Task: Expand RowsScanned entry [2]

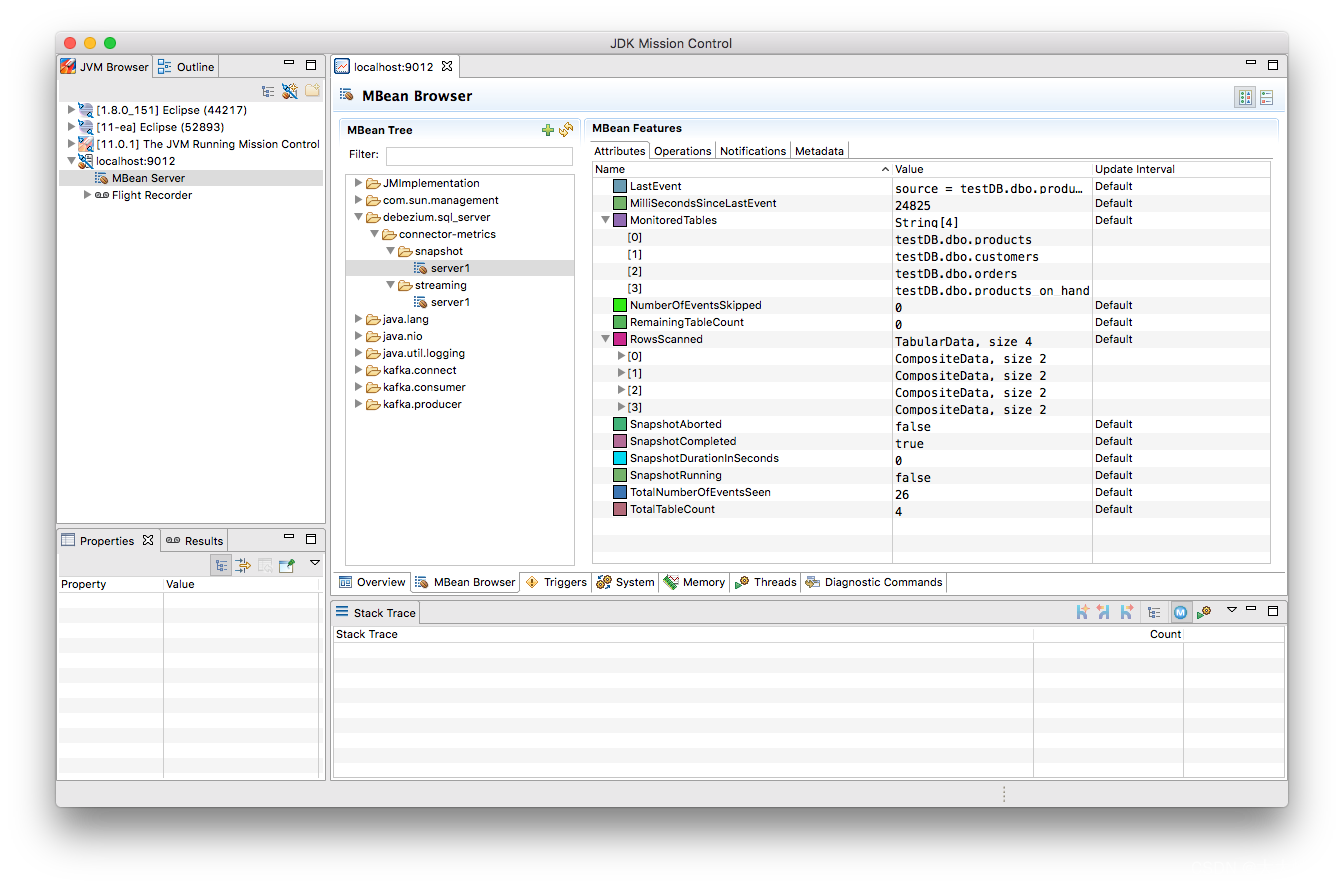Action: click(621, 390)
